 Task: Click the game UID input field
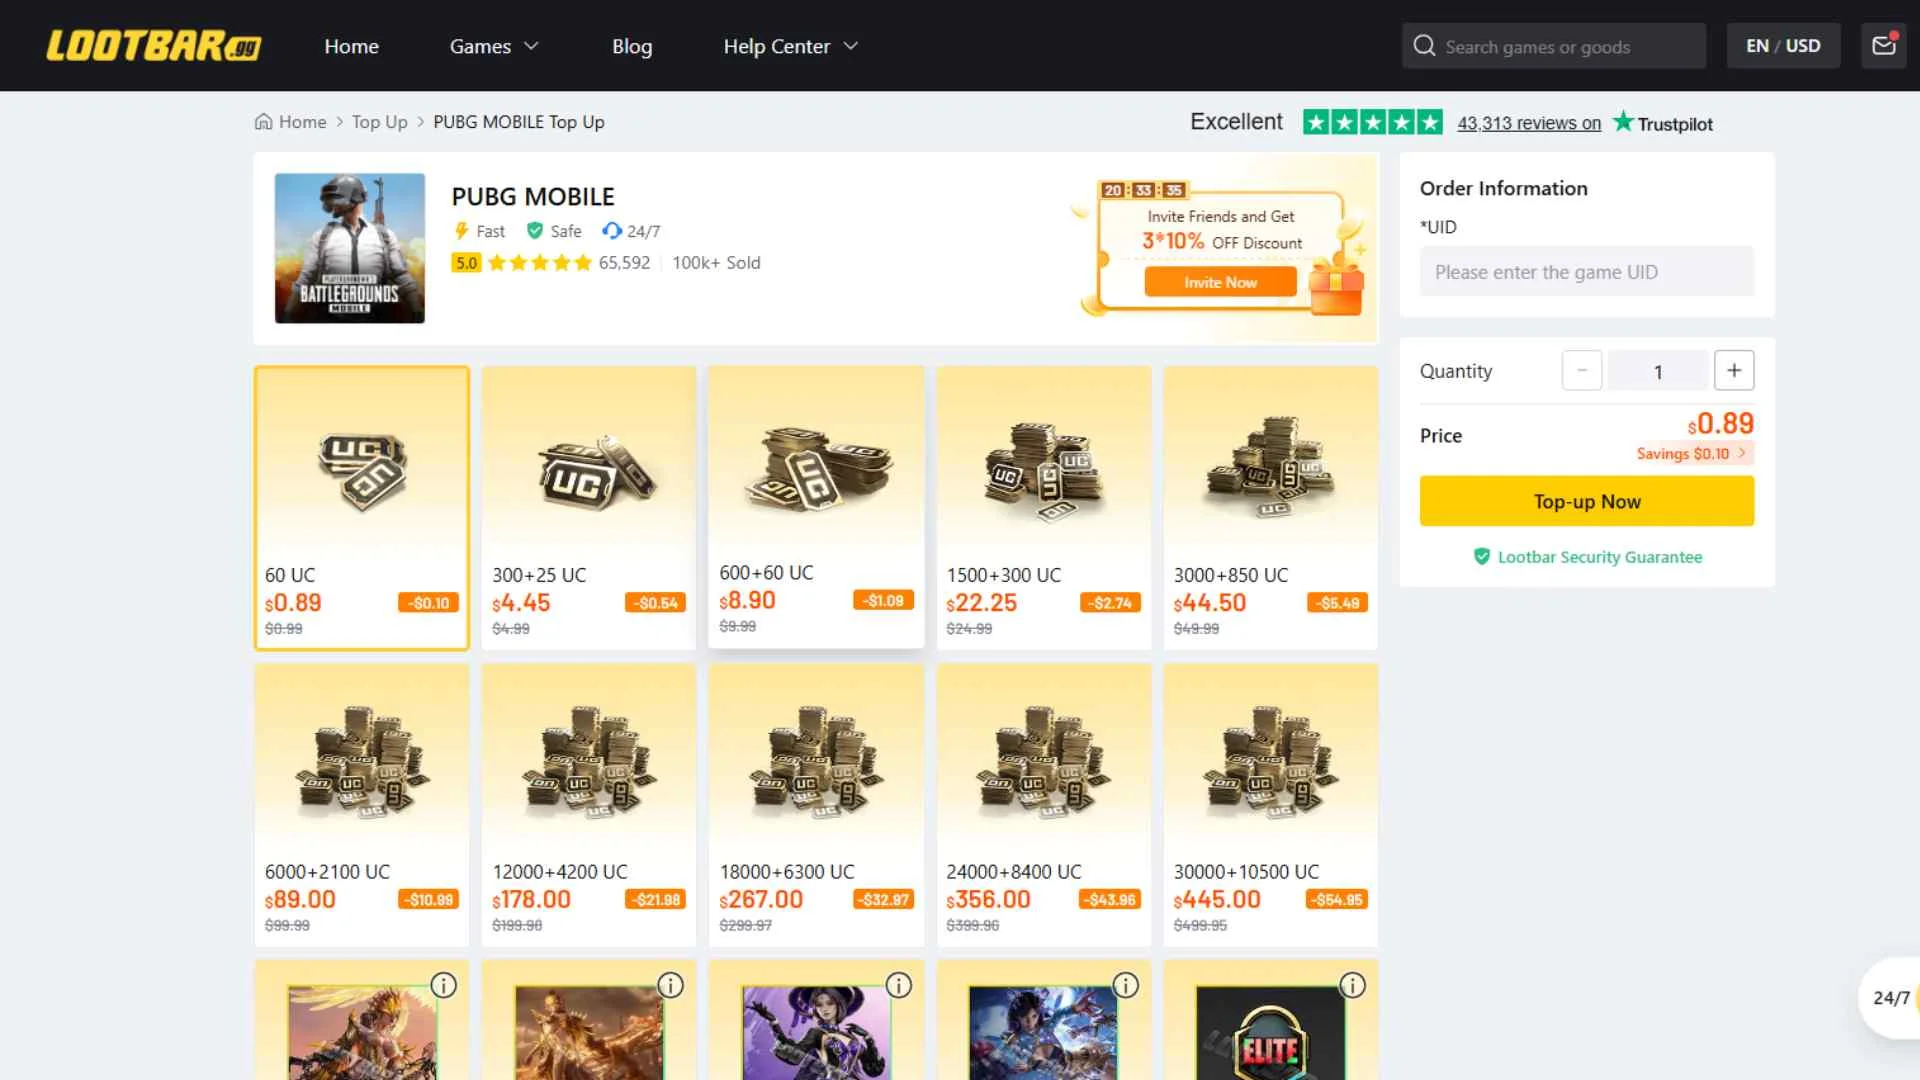click(1586, 271)
